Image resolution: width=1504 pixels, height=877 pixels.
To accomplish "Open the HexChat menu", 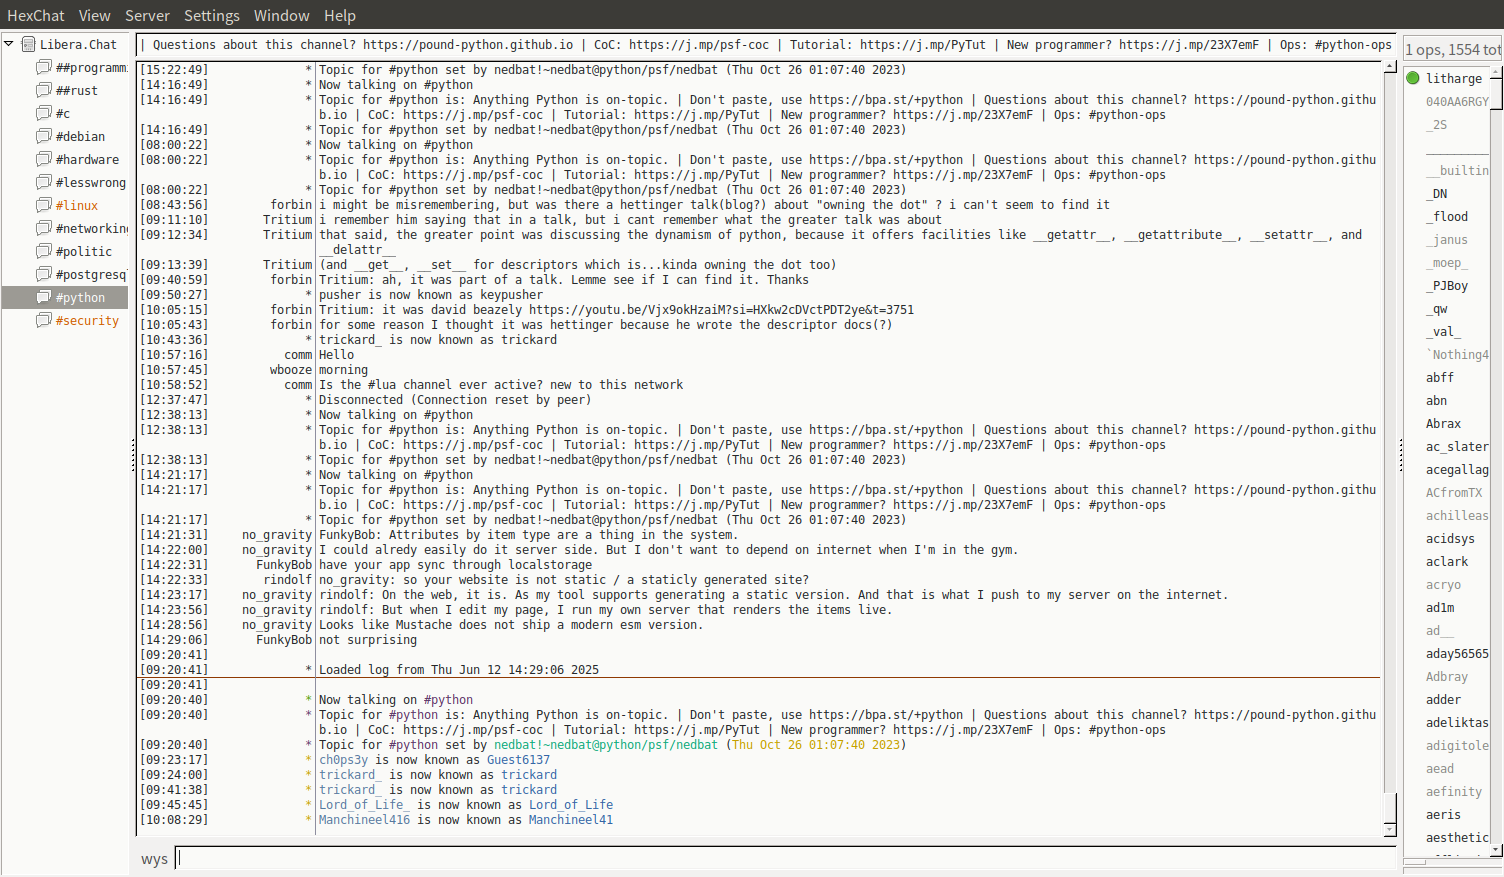I will pyautogui.click(x=36, y=15).
